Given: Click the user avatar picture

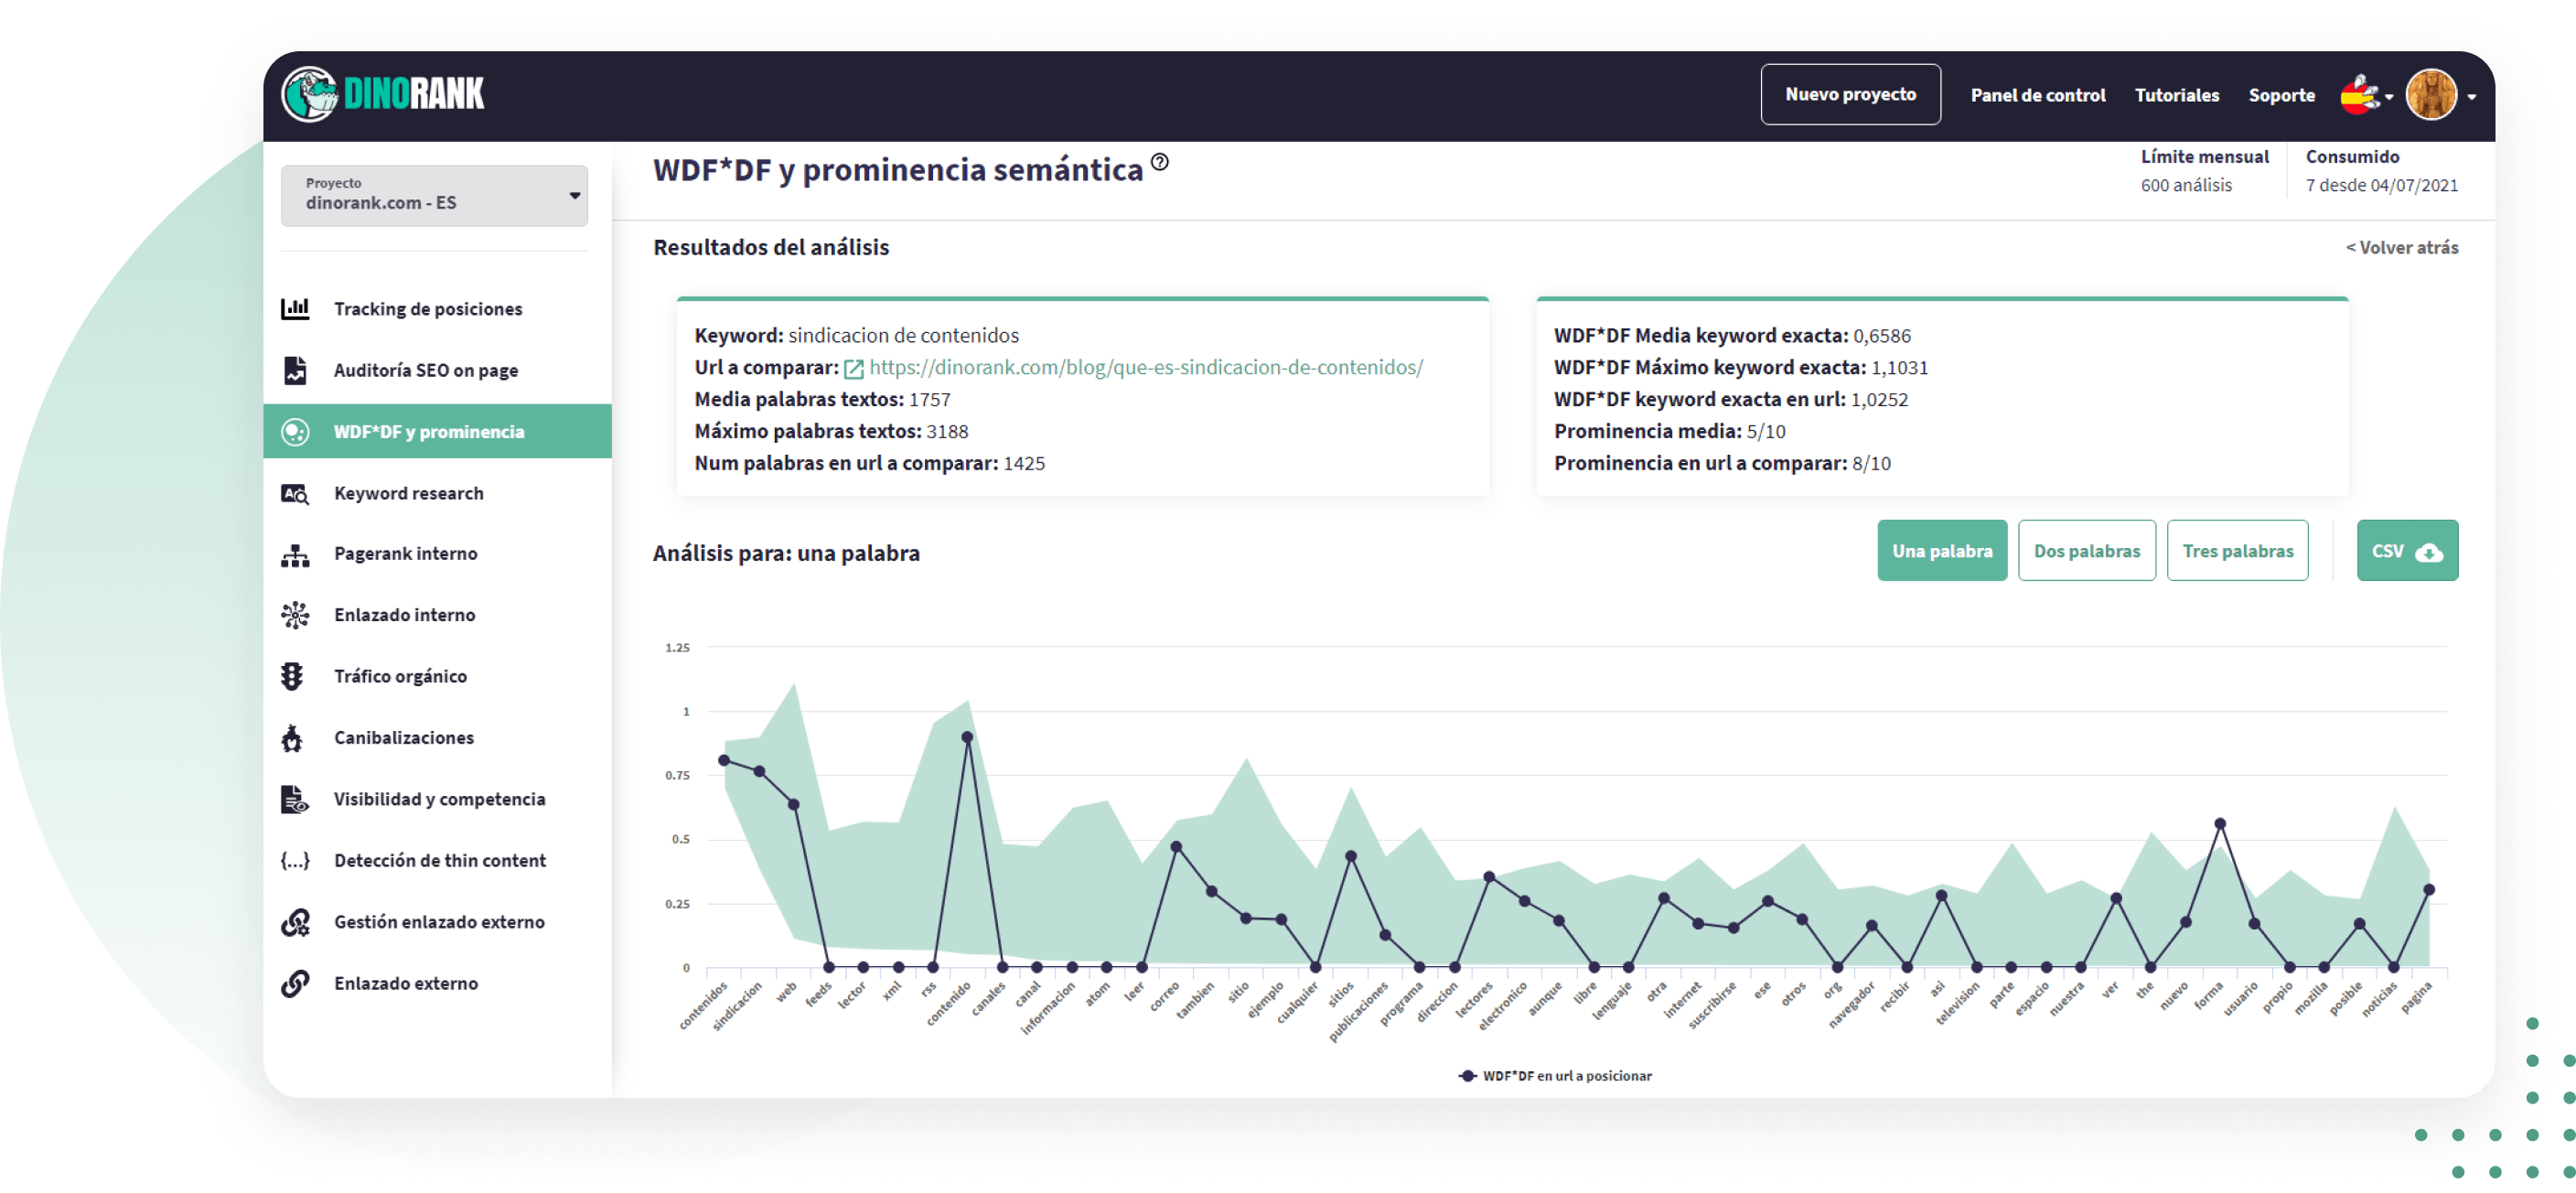Looking at the screenshot, I should (2431, 95).
